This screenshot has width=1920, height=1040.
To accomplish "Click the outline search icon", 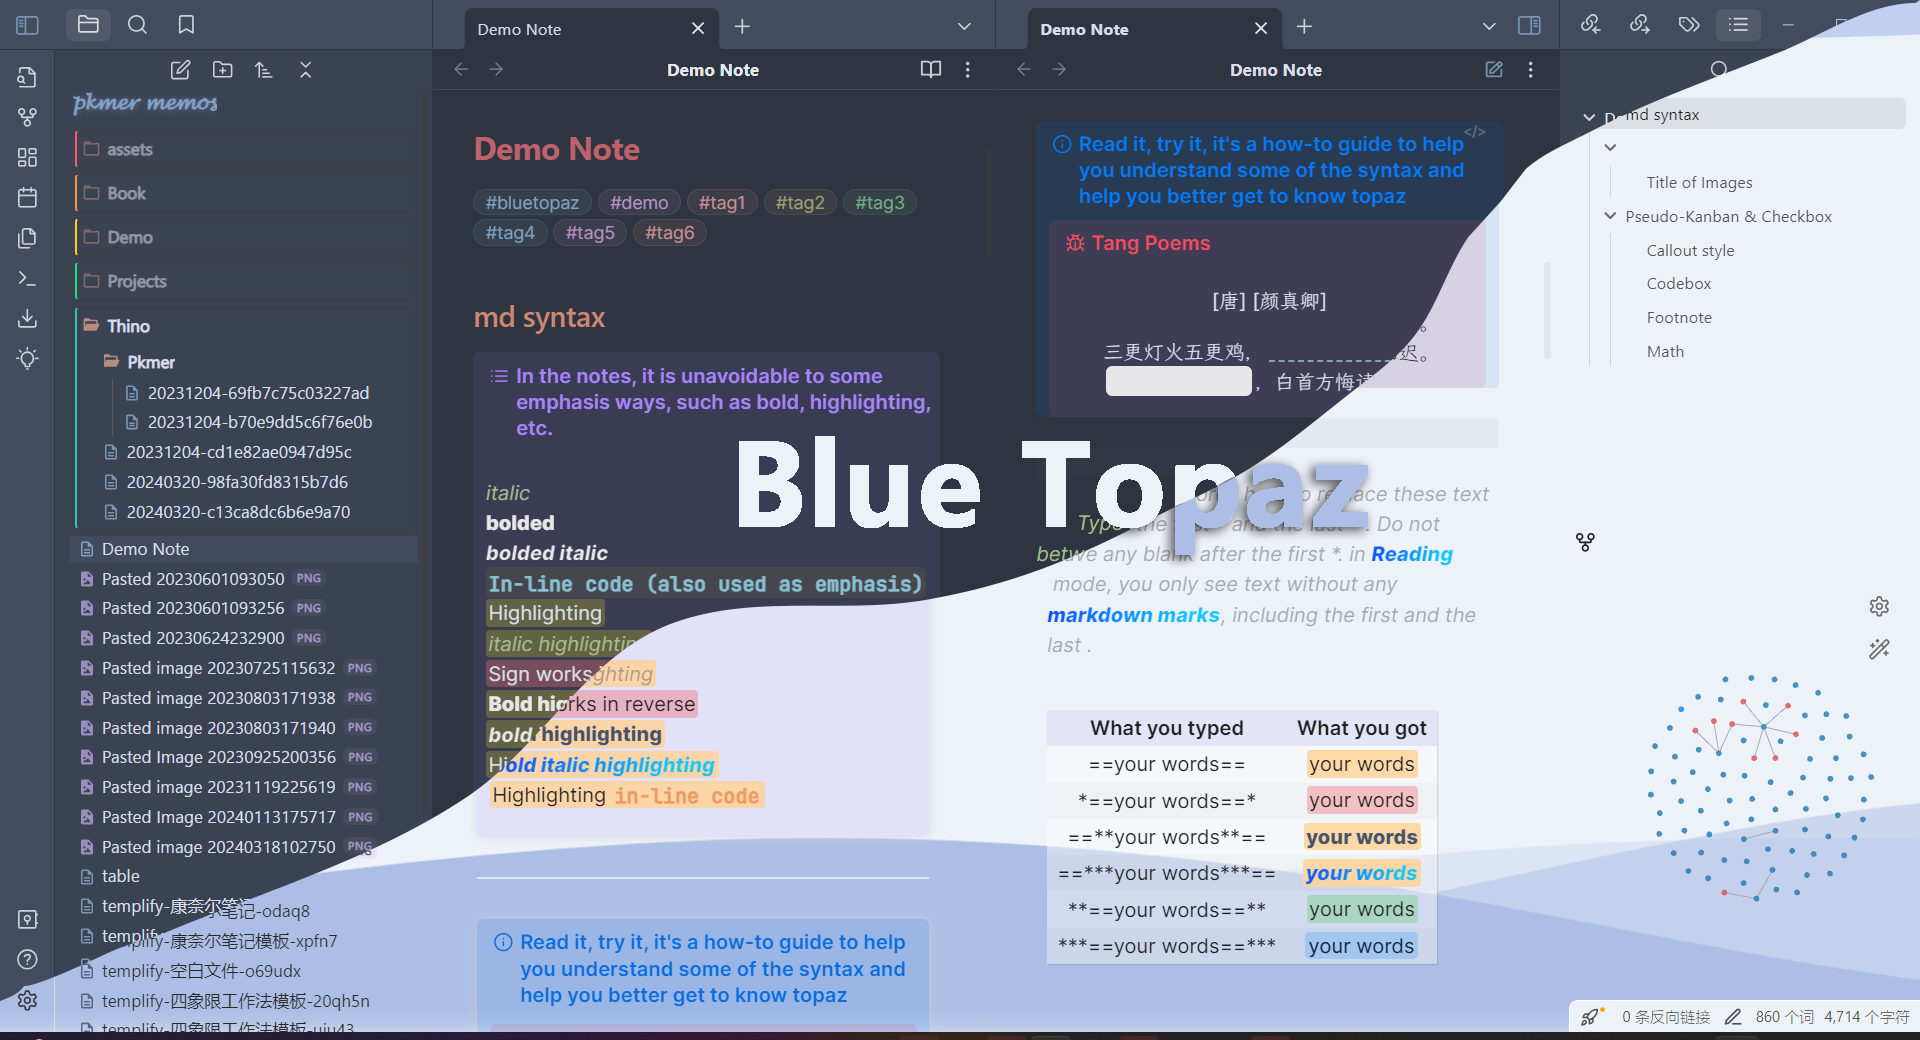I will 1719,69.
